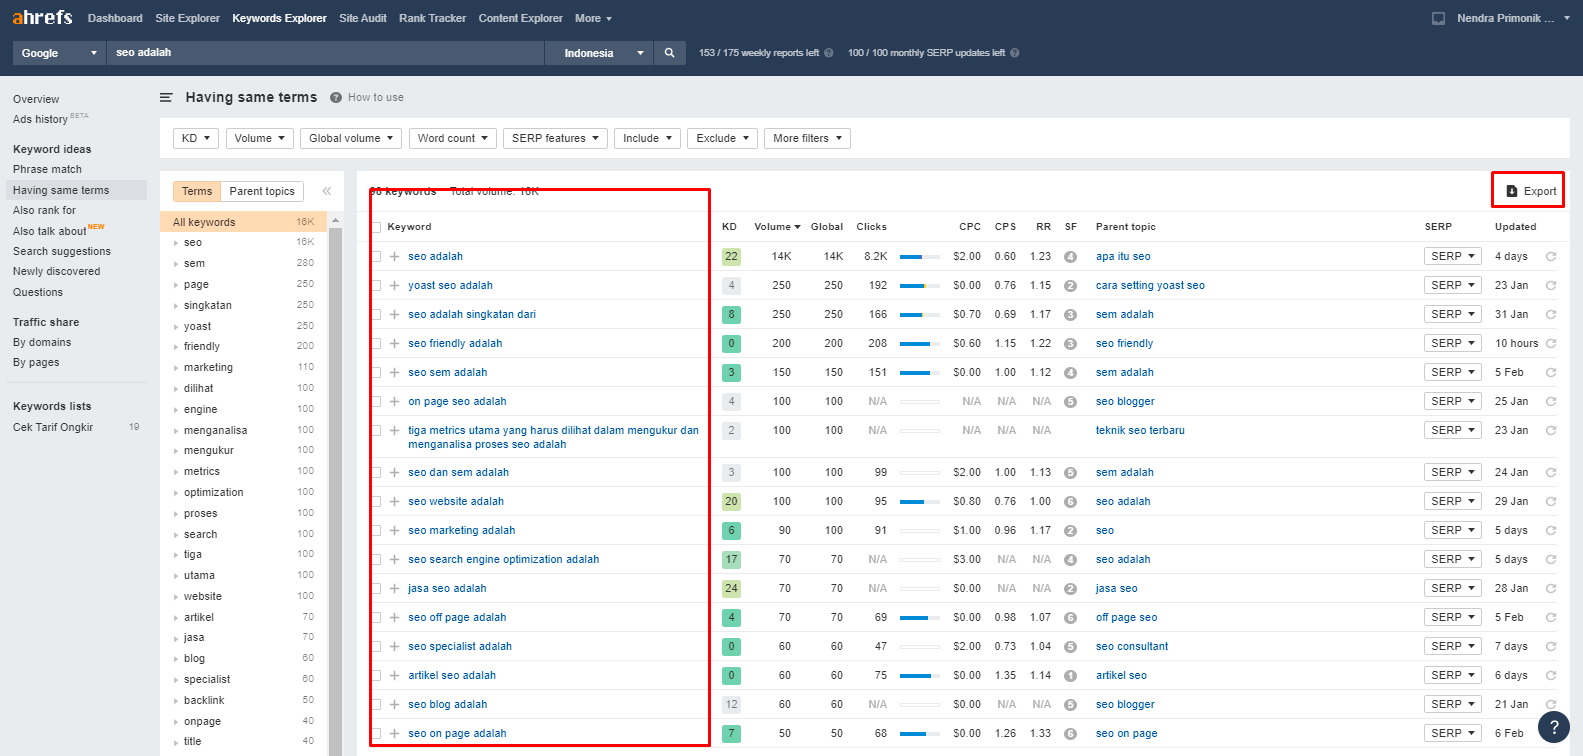Toggle the sidebar hamburger menu icon
Viewport: 1583px width, 756px height.
(166, 97)
